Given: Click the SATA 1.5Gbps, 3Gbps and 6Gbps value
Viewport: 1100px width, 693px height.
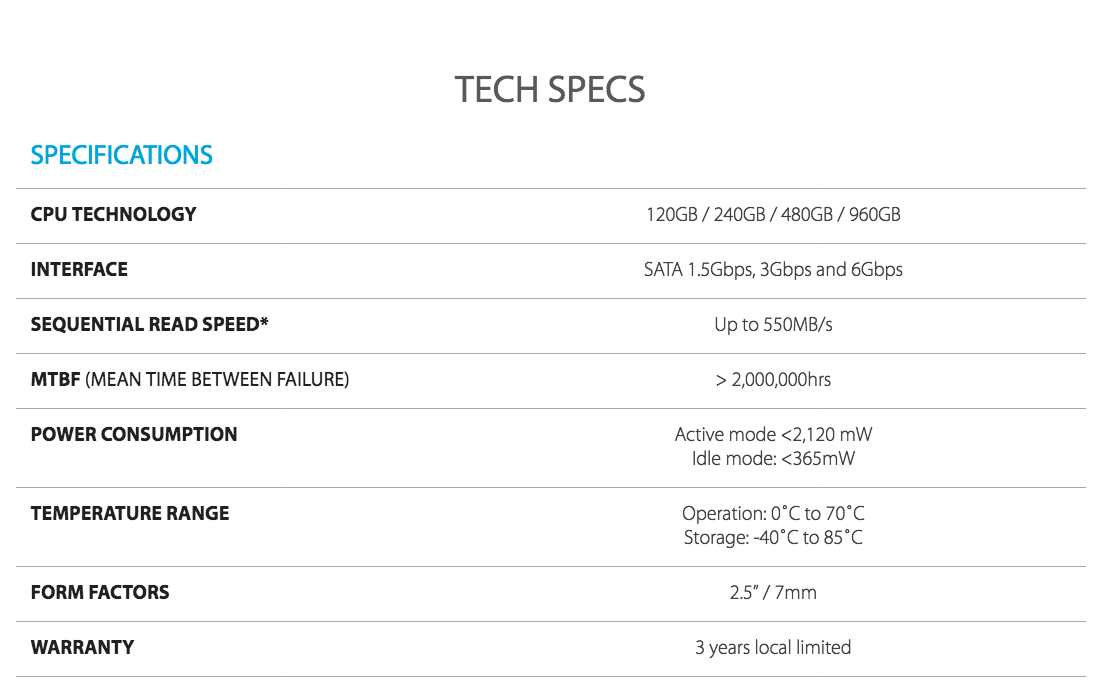Looking at the screenshot, I should (x=773, y=269).
